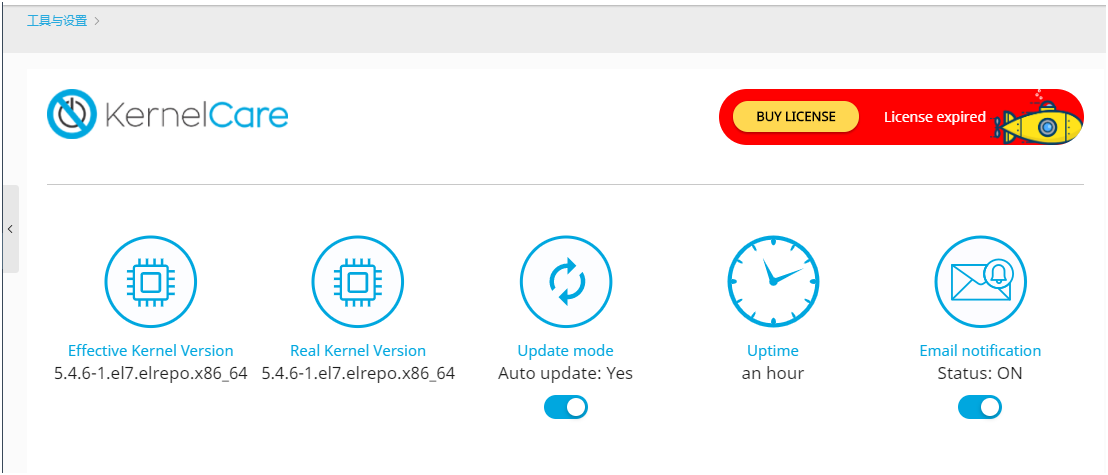Click the BUY LICENSE button
The width and height of the screenshot is (1108, 475).
796,117
